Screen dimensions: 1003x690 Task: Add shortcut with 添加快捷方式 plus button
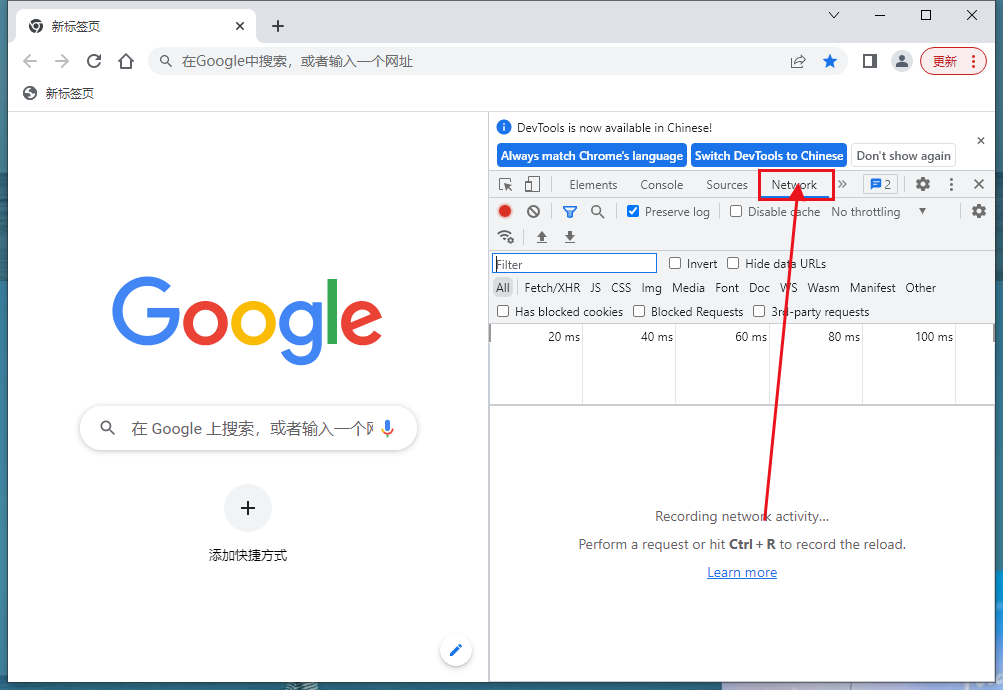(x=248, y=508)
